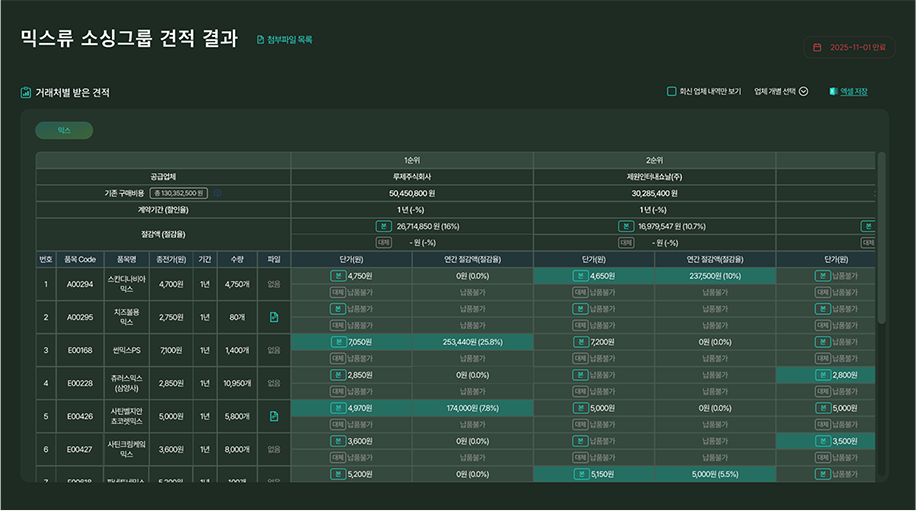
Task: Open the attached file icon for 사틴벨지안 초코렛믹스
Action: click(x=273, y=416)
